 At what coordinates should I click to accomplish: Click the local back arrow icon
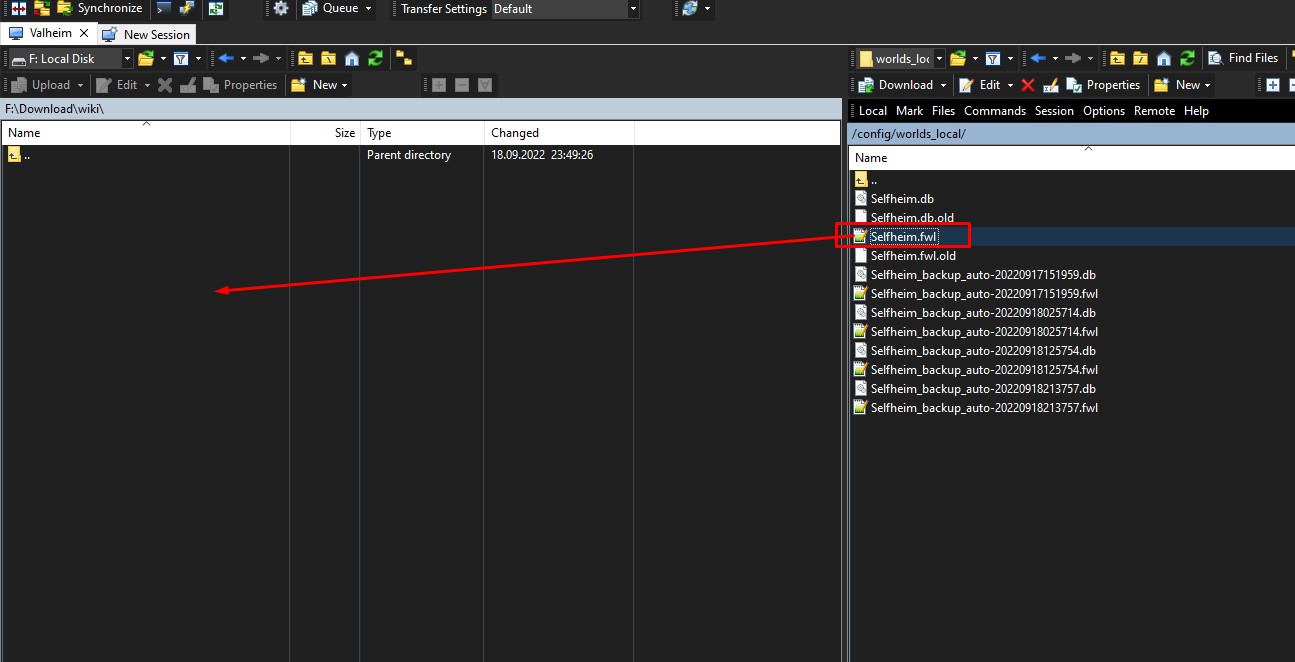pos(225,59)
